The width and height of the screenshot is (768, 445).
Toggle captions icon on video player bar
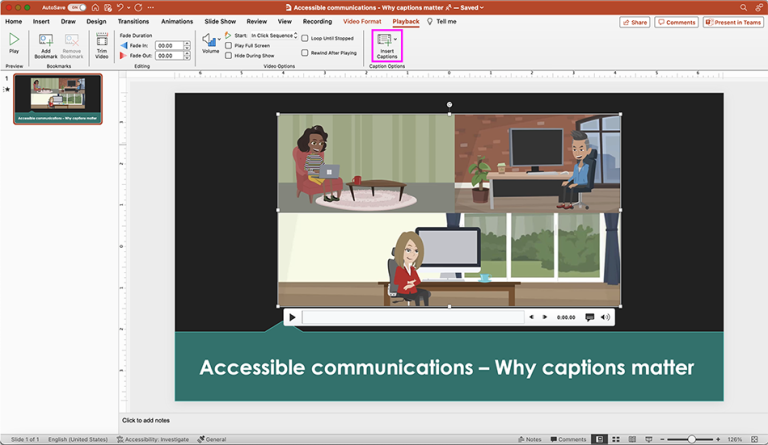(589, 317)
